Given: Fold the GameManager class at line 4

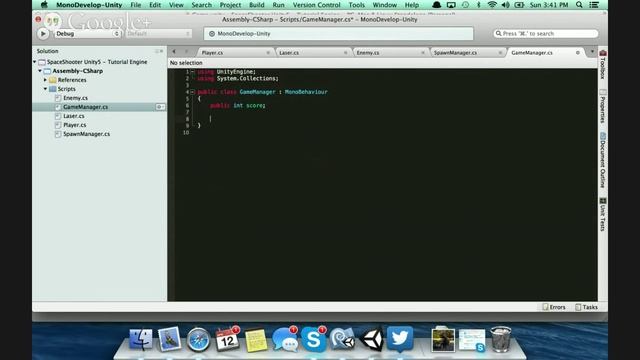Looking at the screenshot, I should coord(192,92).
